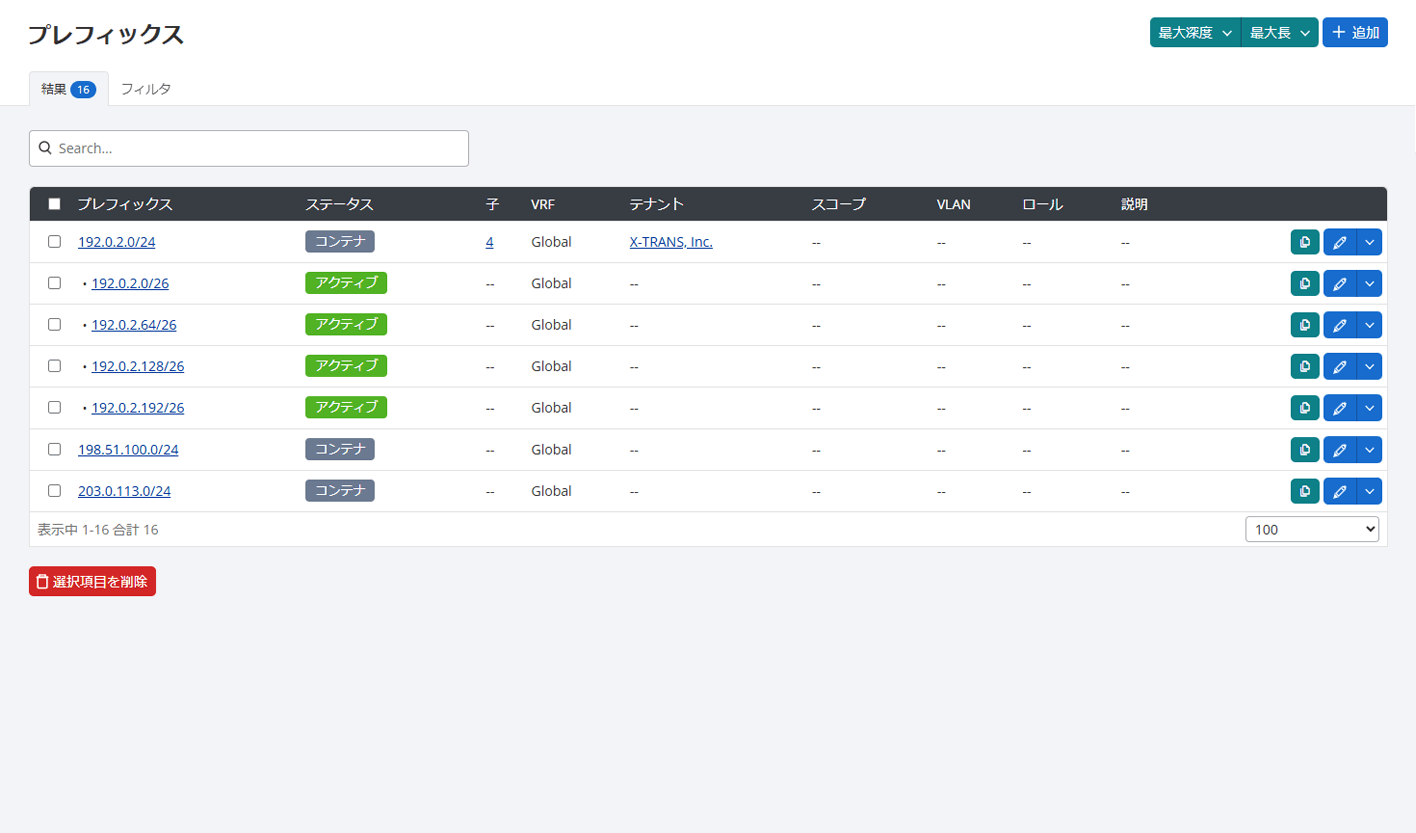1416x833 pixels.
Task: Click the 追加 button
Action: 1354,33
